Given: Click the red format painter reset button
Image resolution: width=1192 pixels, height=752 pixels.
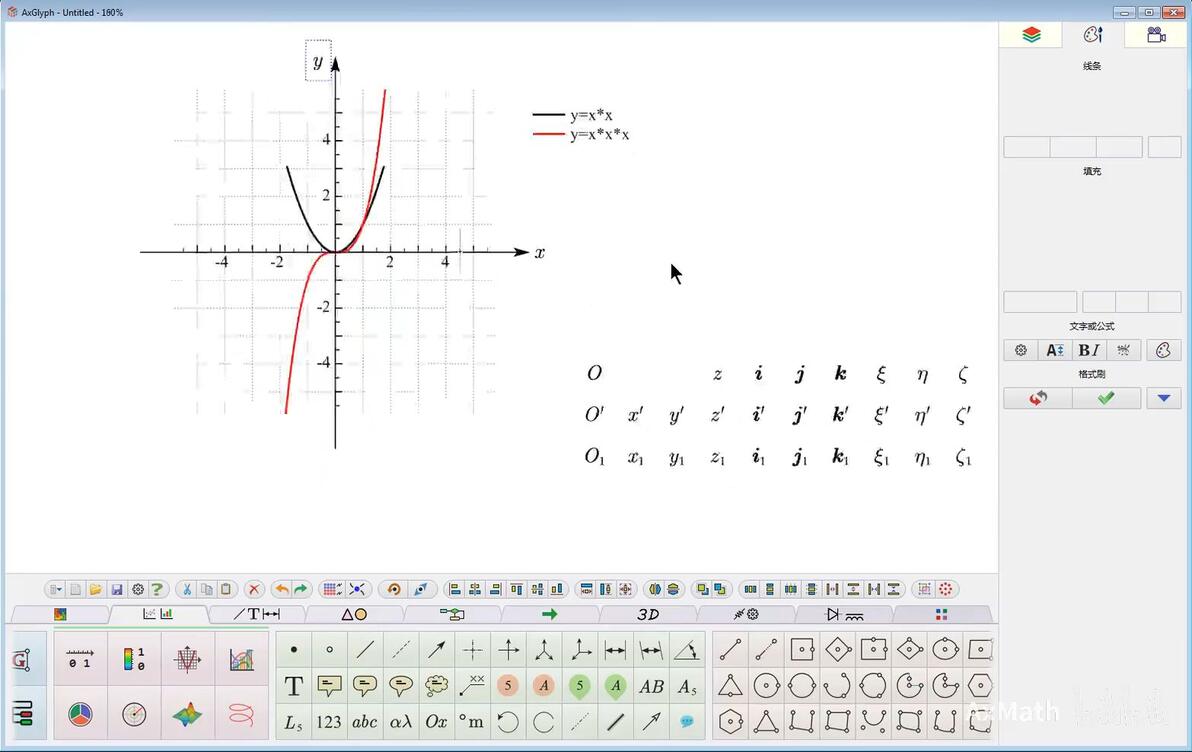Looking at the screenshot, I should (x=1038, y=398).
